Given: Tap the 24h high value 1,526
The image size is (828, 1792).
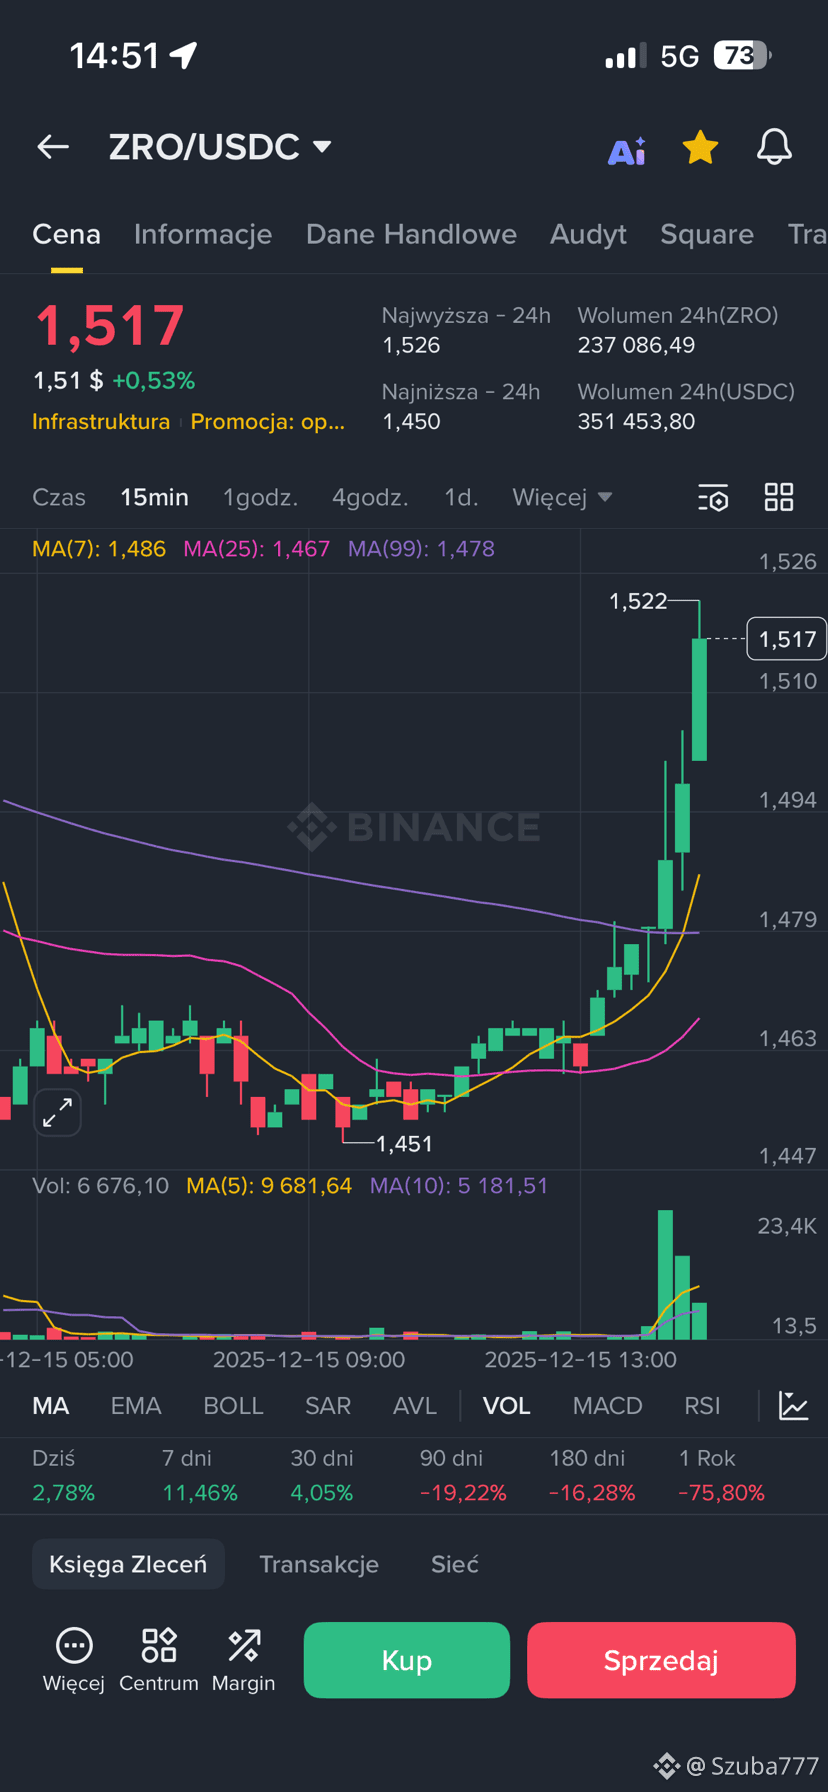Looking at the screenshot, I should (x=411, y=345).
